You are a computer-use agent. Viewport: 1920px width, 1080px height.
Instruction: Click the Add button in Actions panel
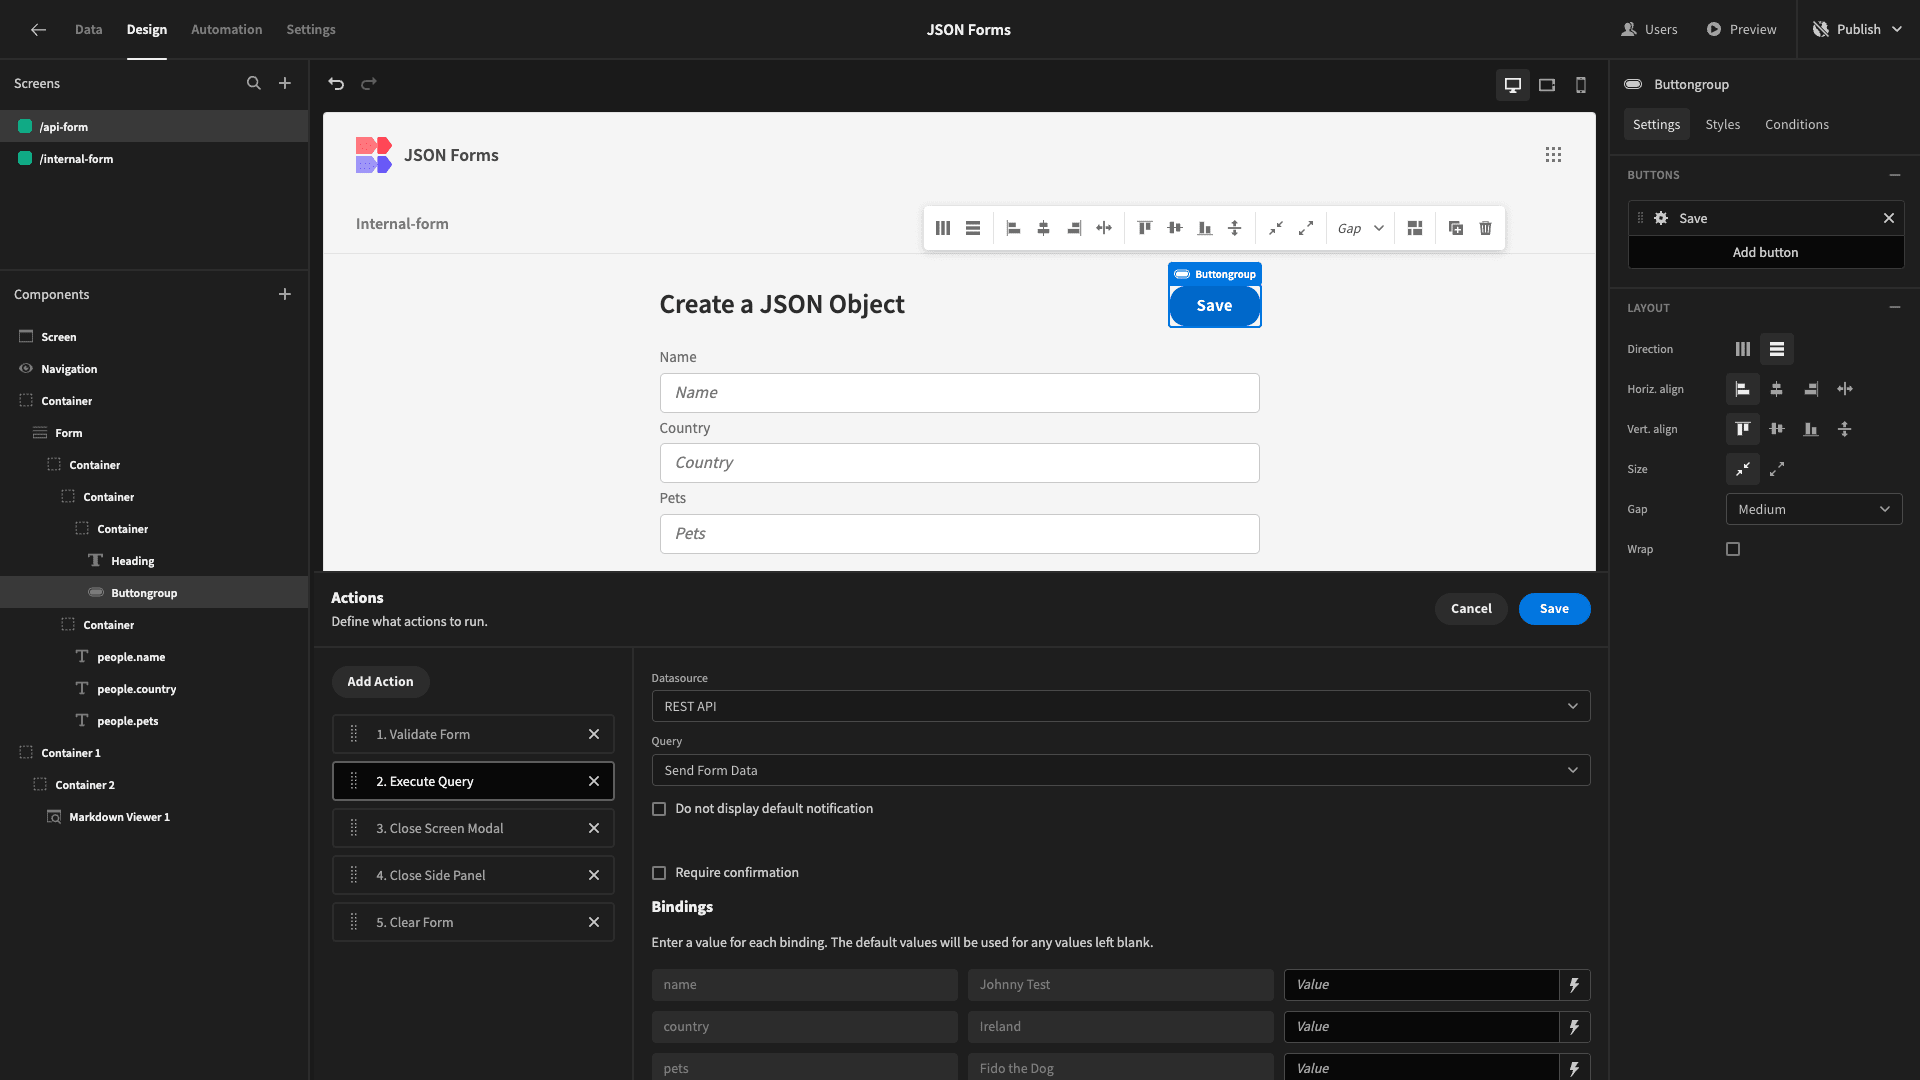(x=380, y=682)
